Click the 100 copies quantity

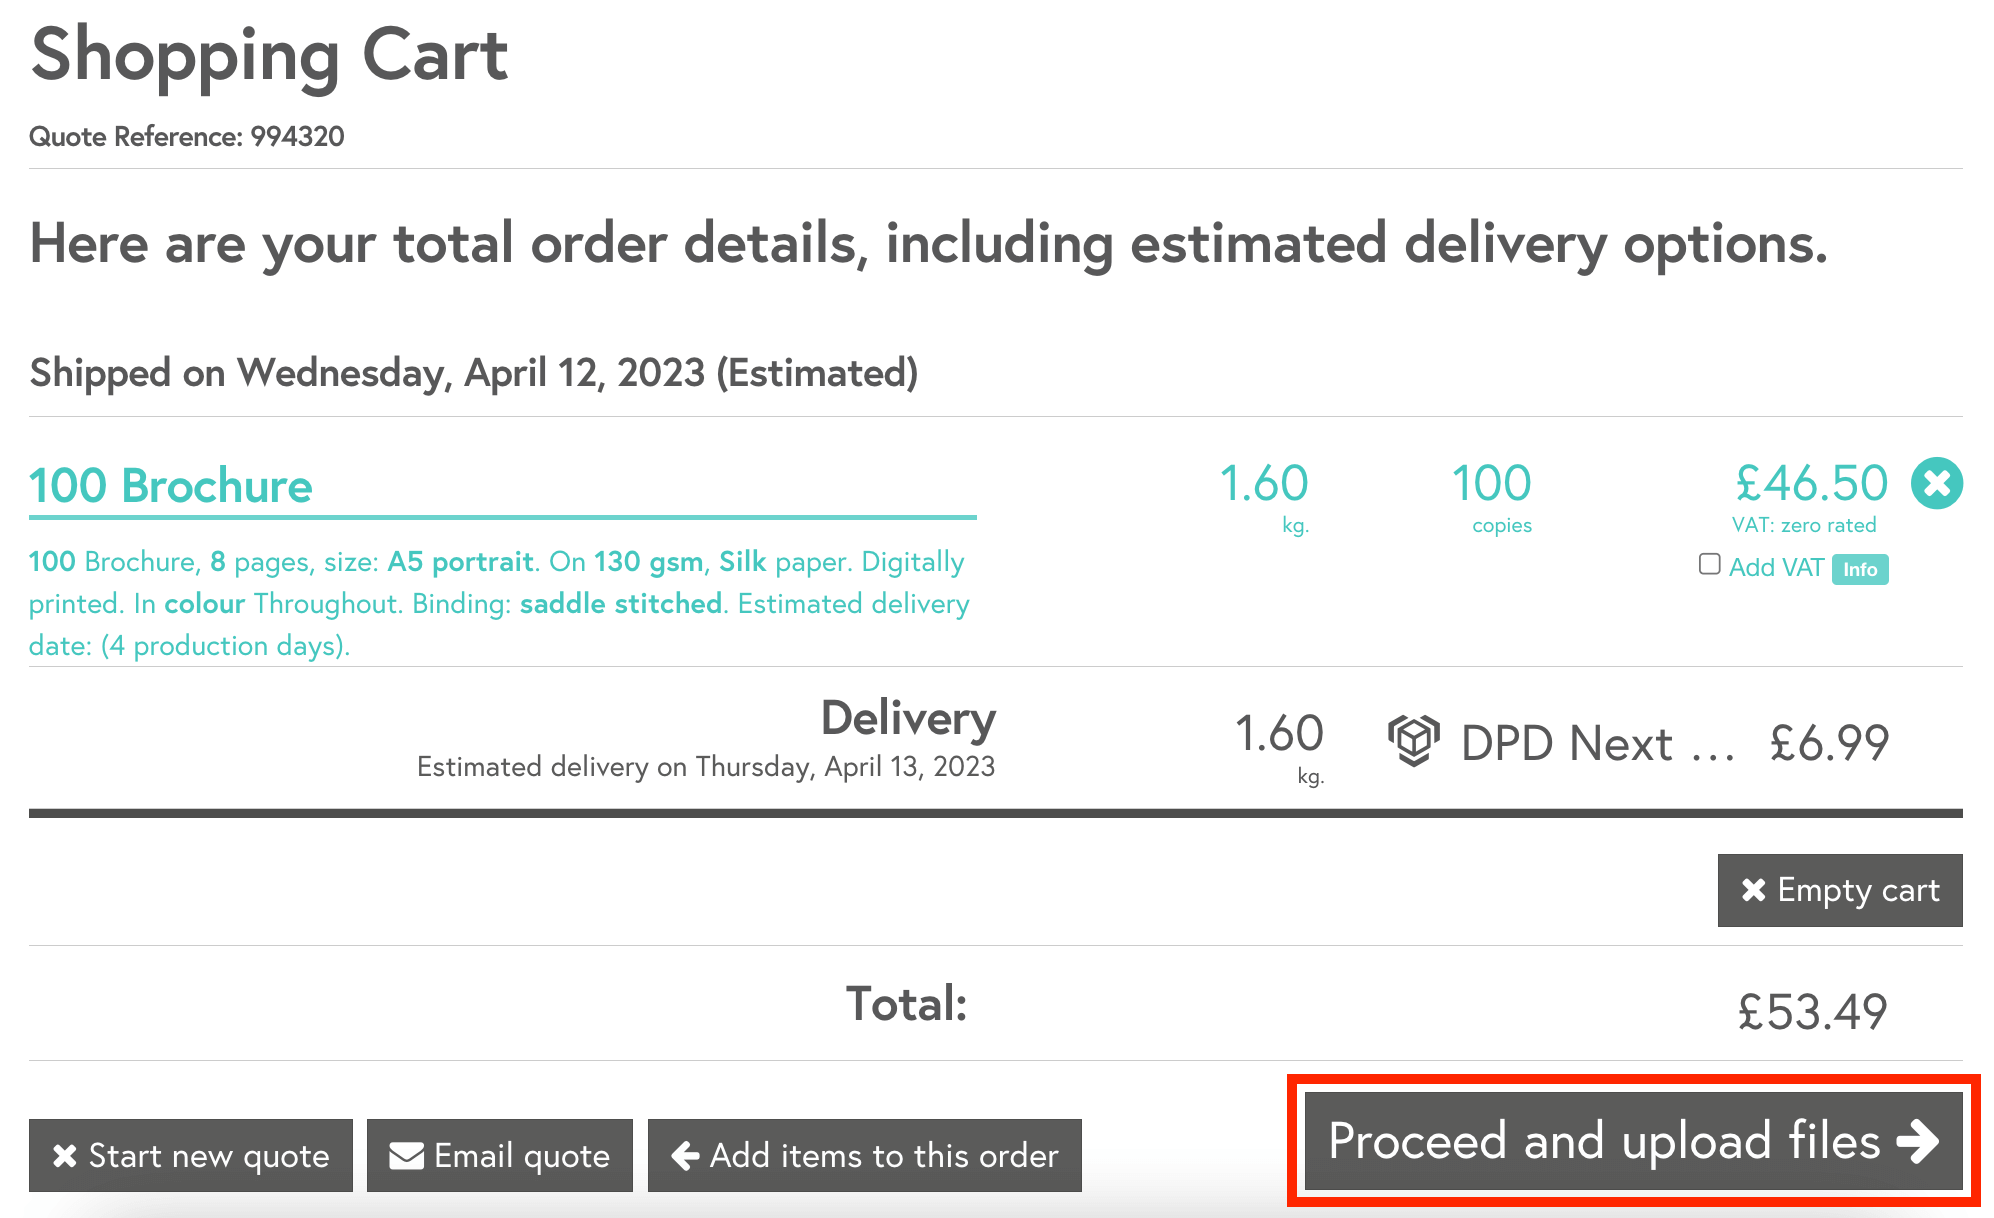point(1491,484)
